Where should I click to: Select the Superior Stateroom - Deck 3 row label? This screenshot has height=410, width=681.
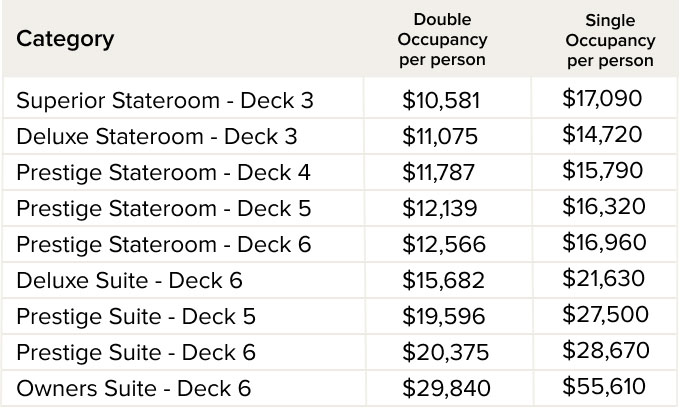tap(165, 100)
